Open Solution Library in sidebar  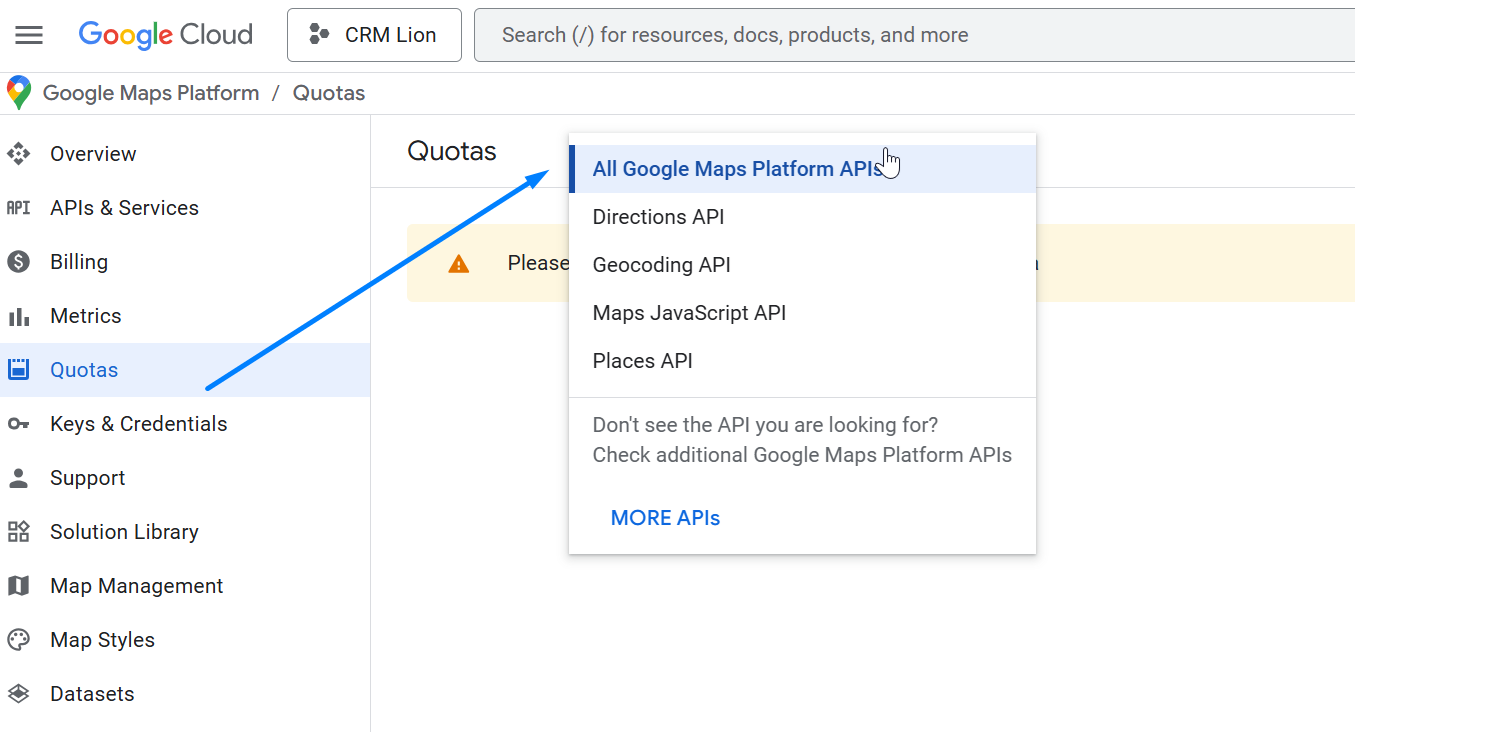pos(124,532)
